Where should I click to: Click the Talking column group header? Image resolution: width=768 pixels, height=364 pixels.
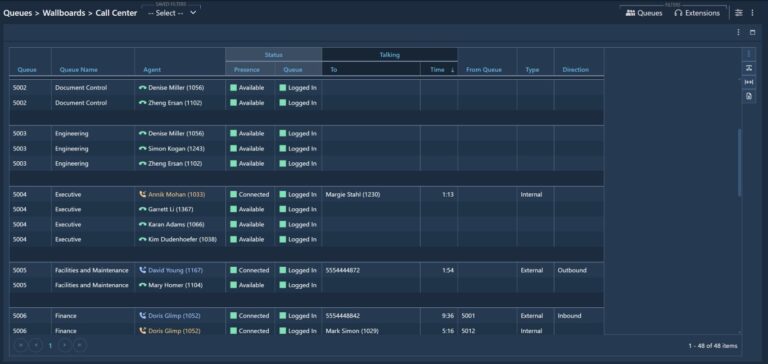point(390,55)
